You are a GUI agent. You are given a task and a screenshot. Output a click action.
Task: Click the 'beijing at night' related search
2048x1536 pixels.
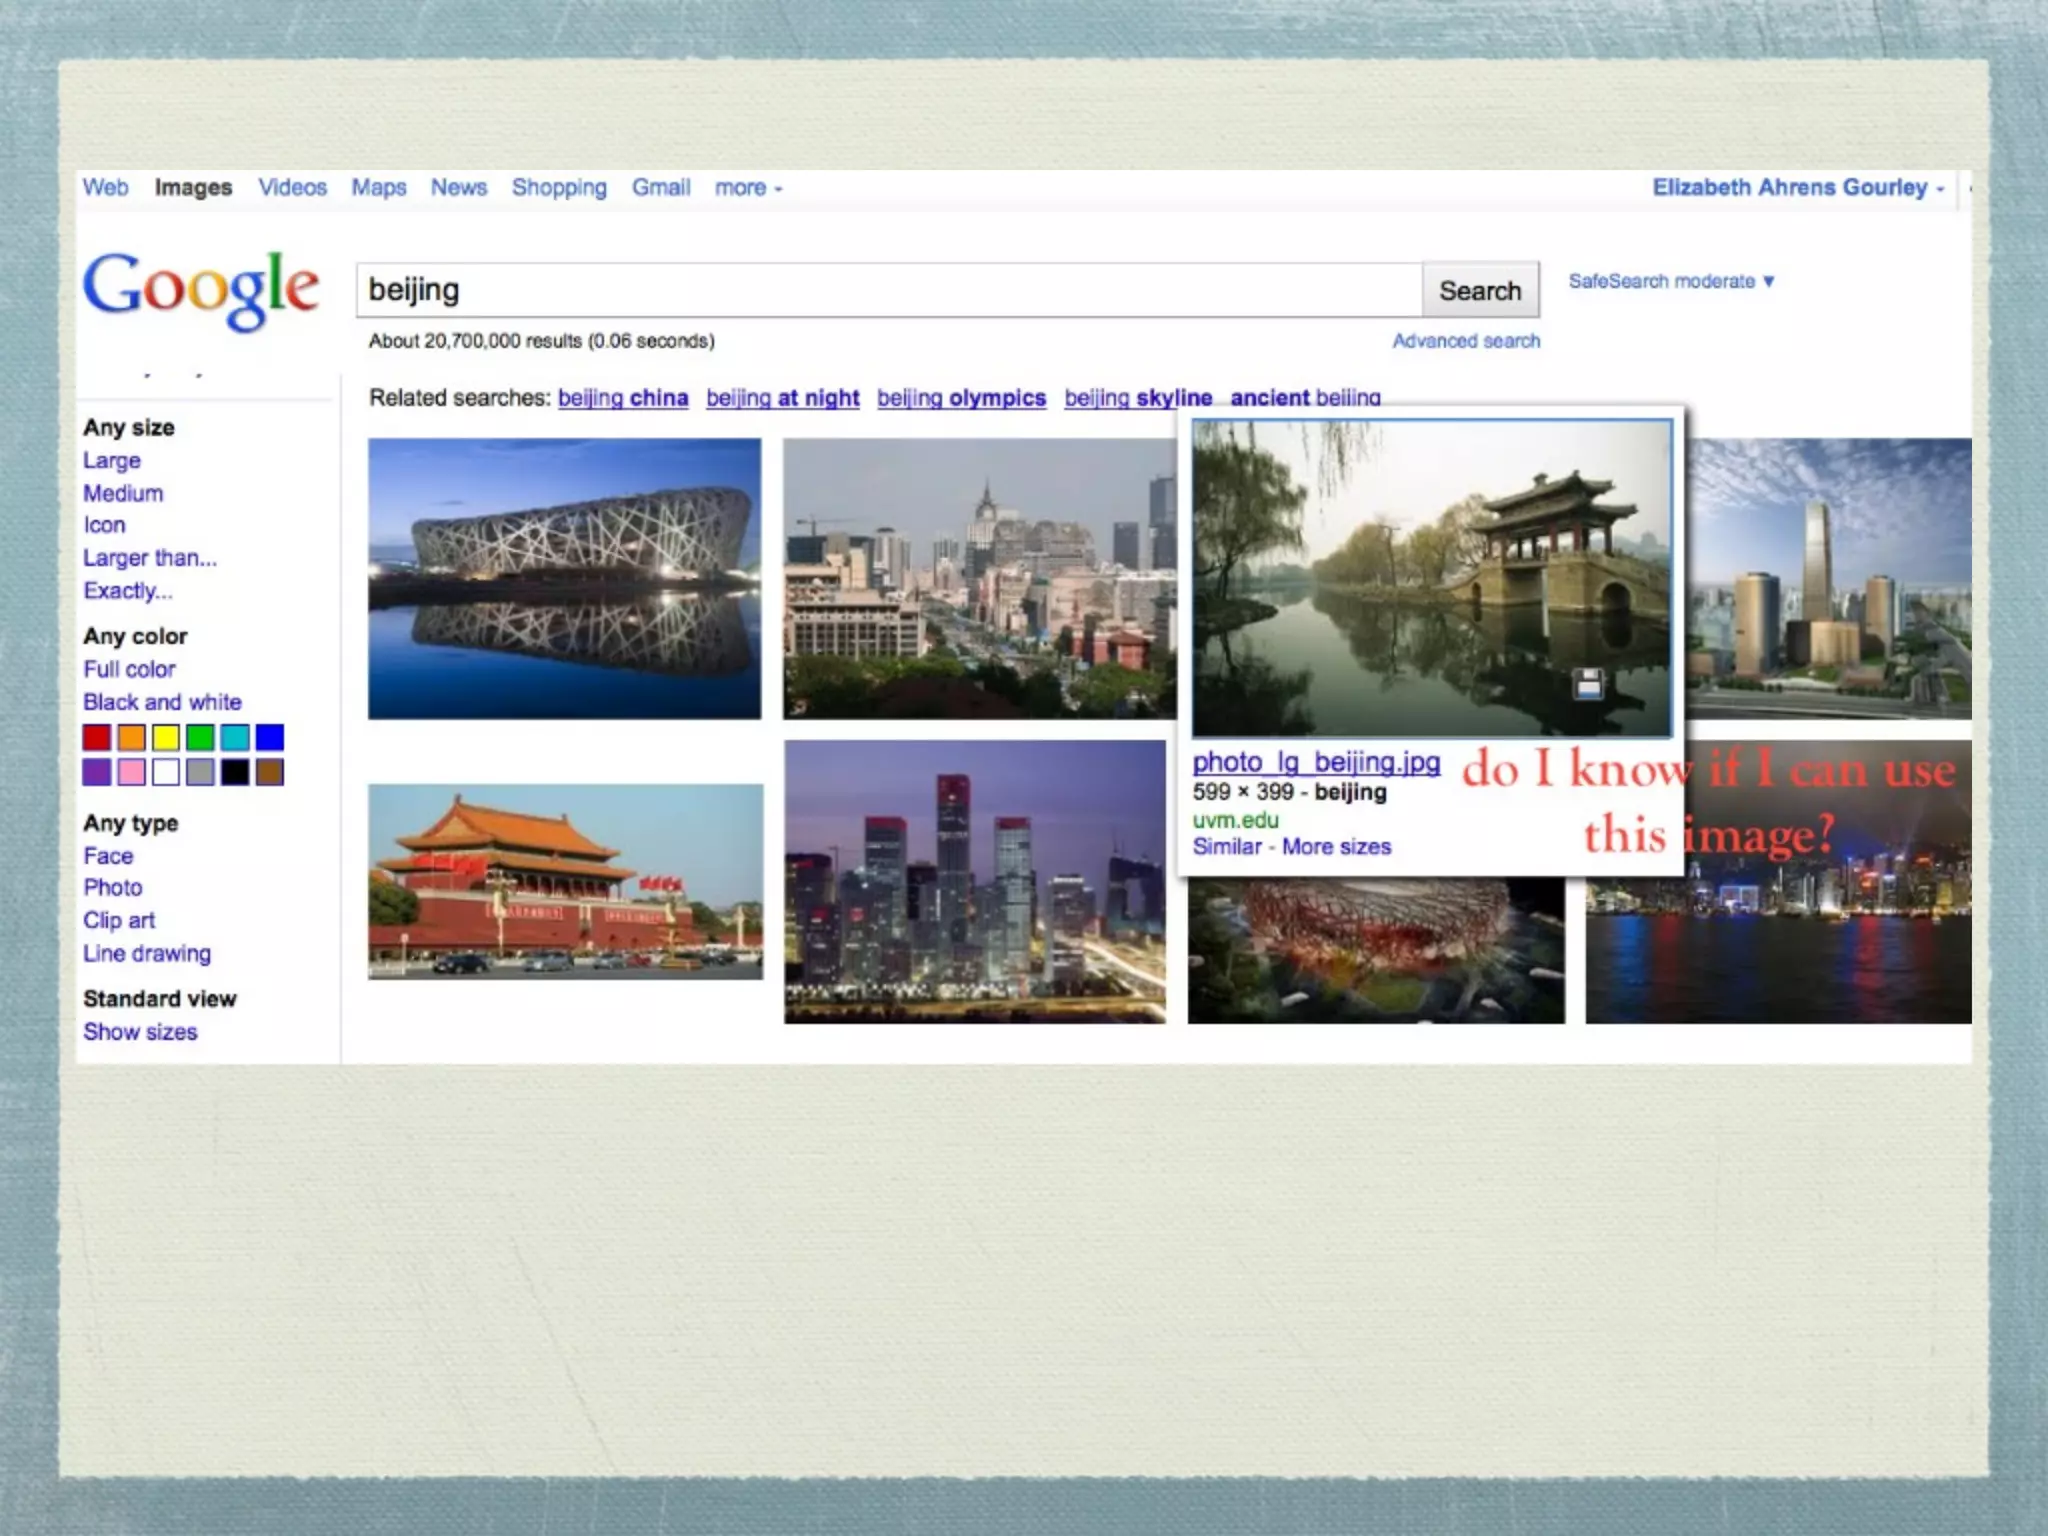coord(782,398)
